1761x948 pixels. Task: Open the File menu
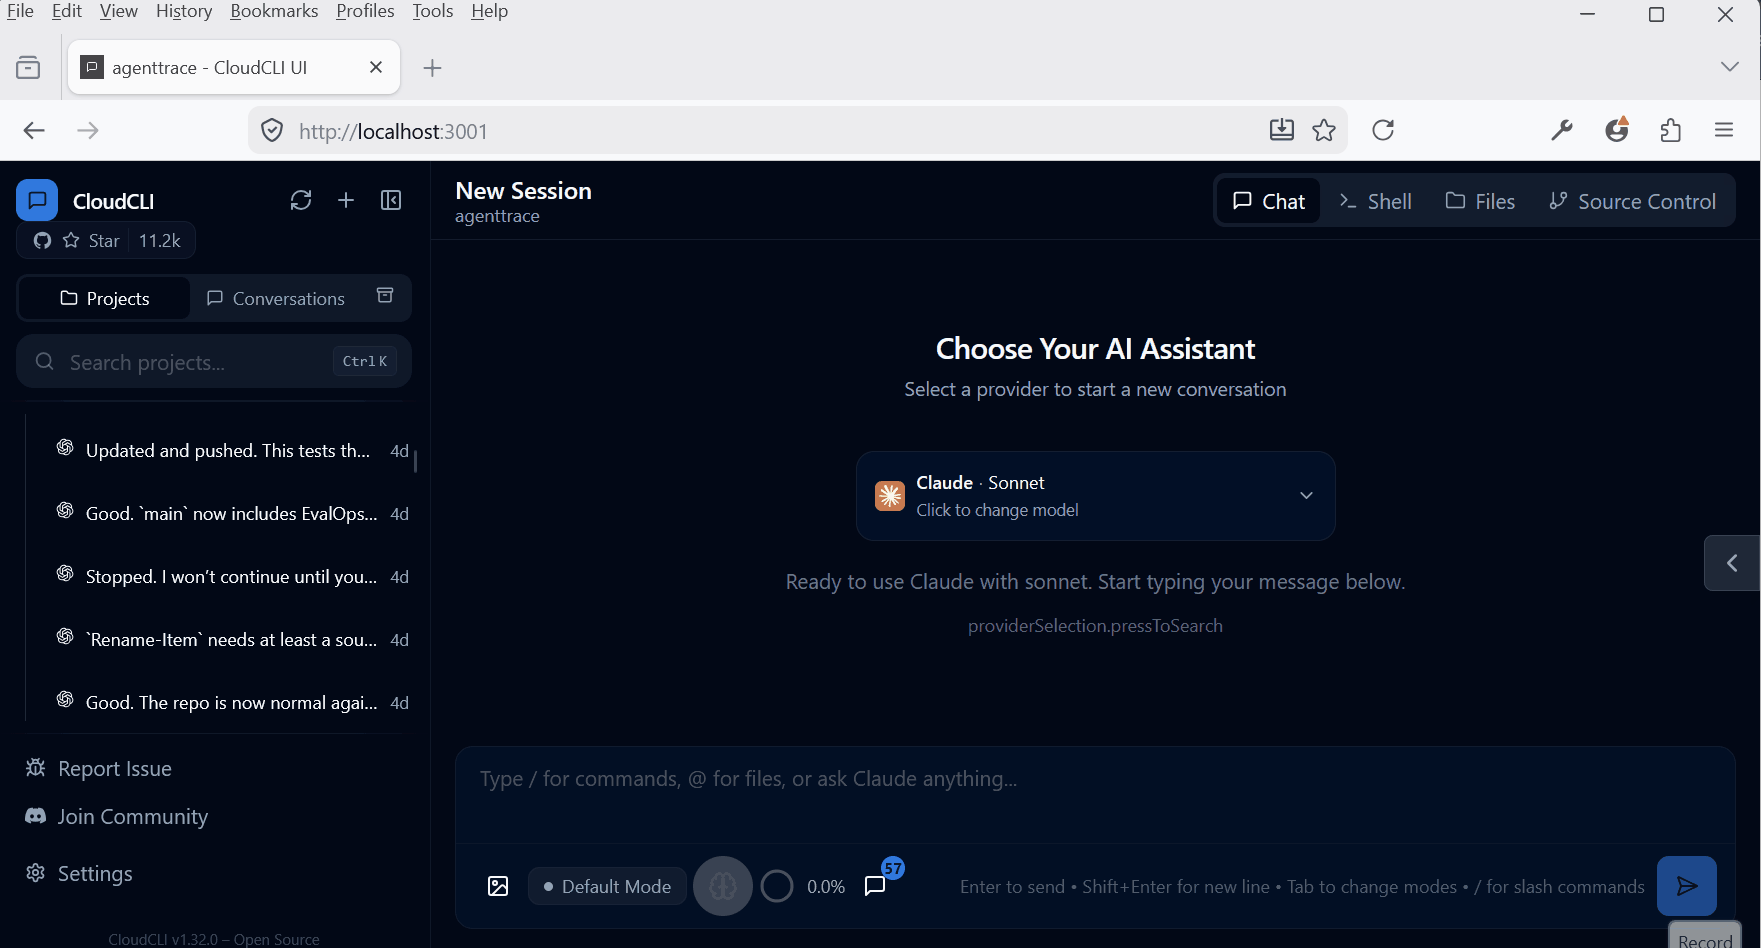[x=20, y=11]
